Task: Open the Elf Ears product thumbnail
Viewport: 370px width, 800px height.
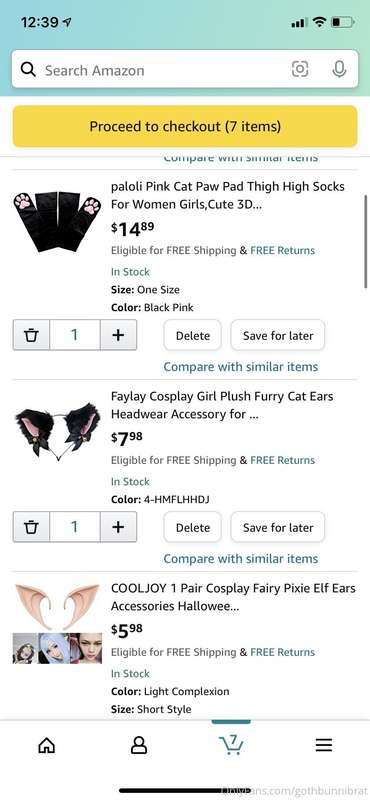Action: pos(57,623)
